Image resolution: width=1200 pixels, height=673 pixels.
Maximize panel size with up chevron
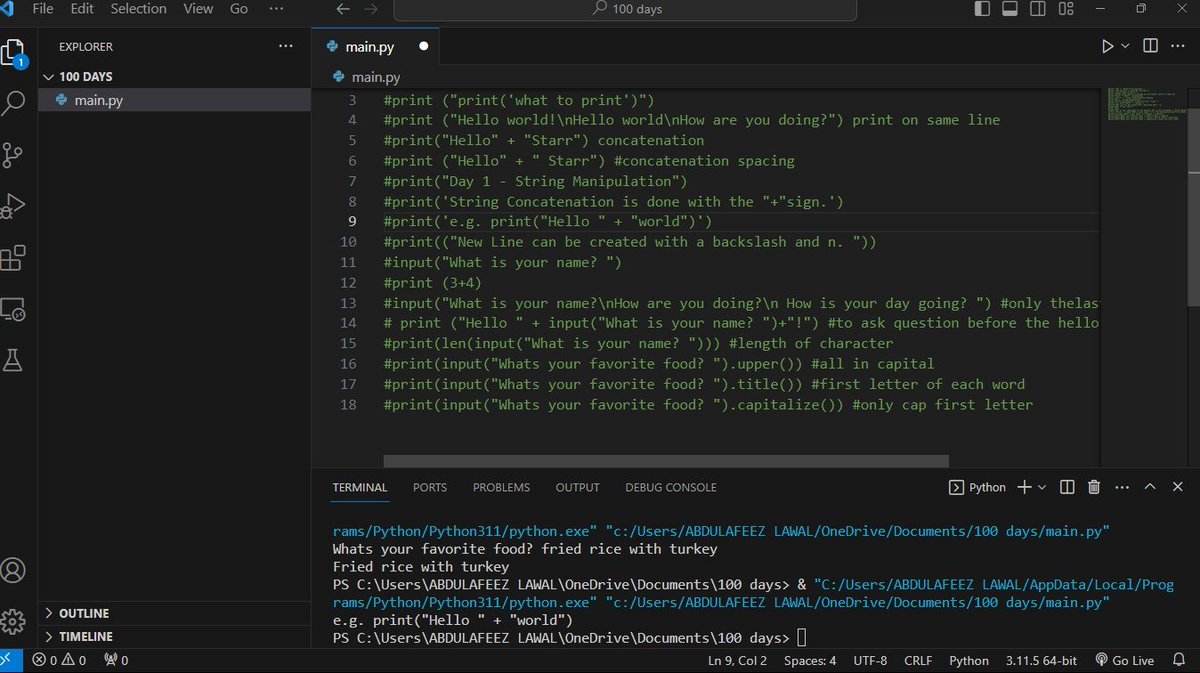click(x=1150, y=487)
